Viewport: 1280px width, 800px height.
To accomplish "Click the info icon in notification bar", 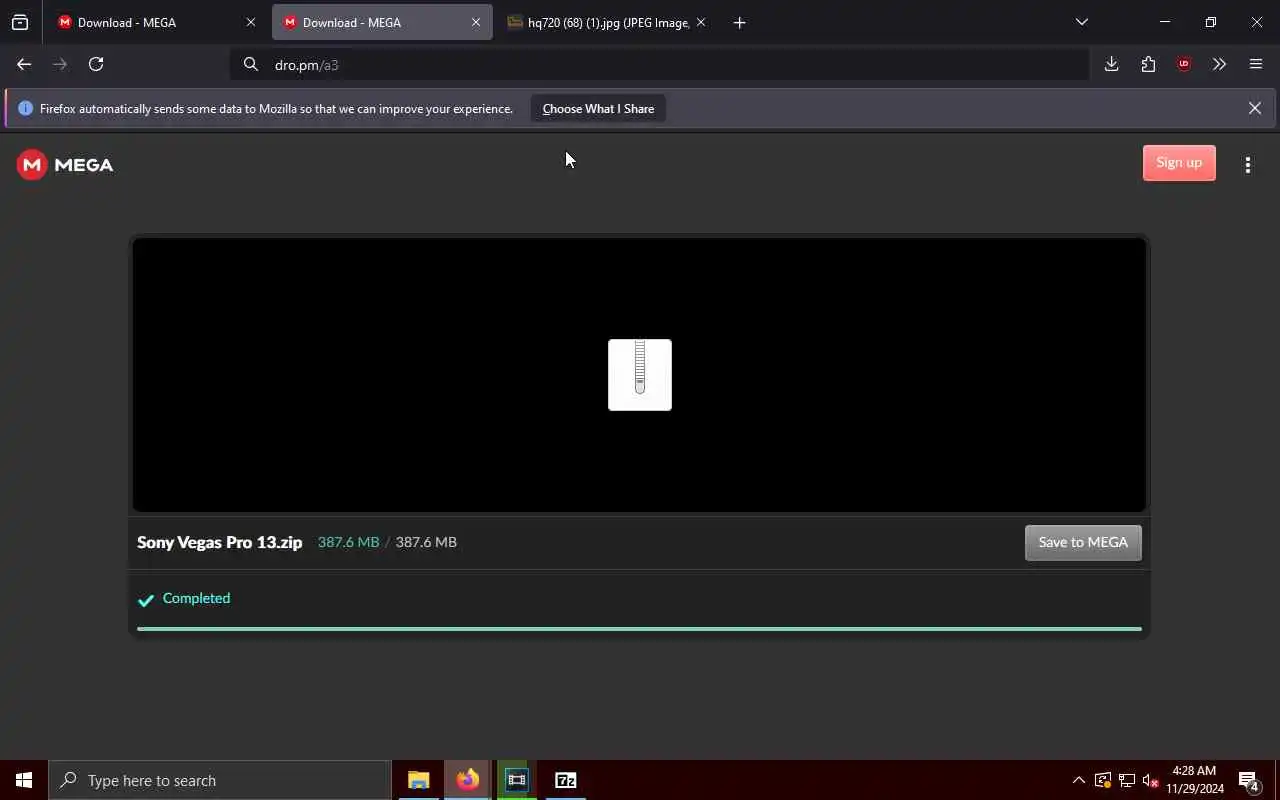I will tap(25, 108).
